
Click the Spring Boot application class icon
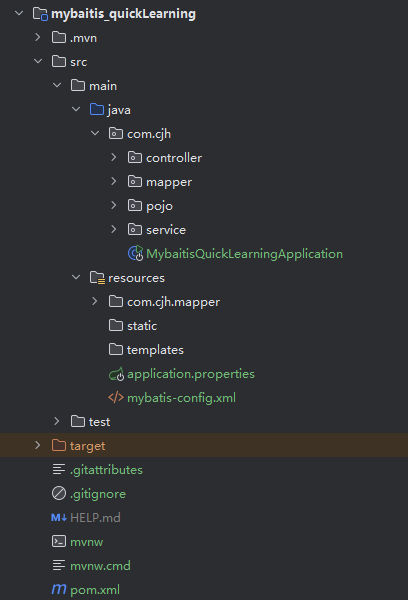(135, 253)
